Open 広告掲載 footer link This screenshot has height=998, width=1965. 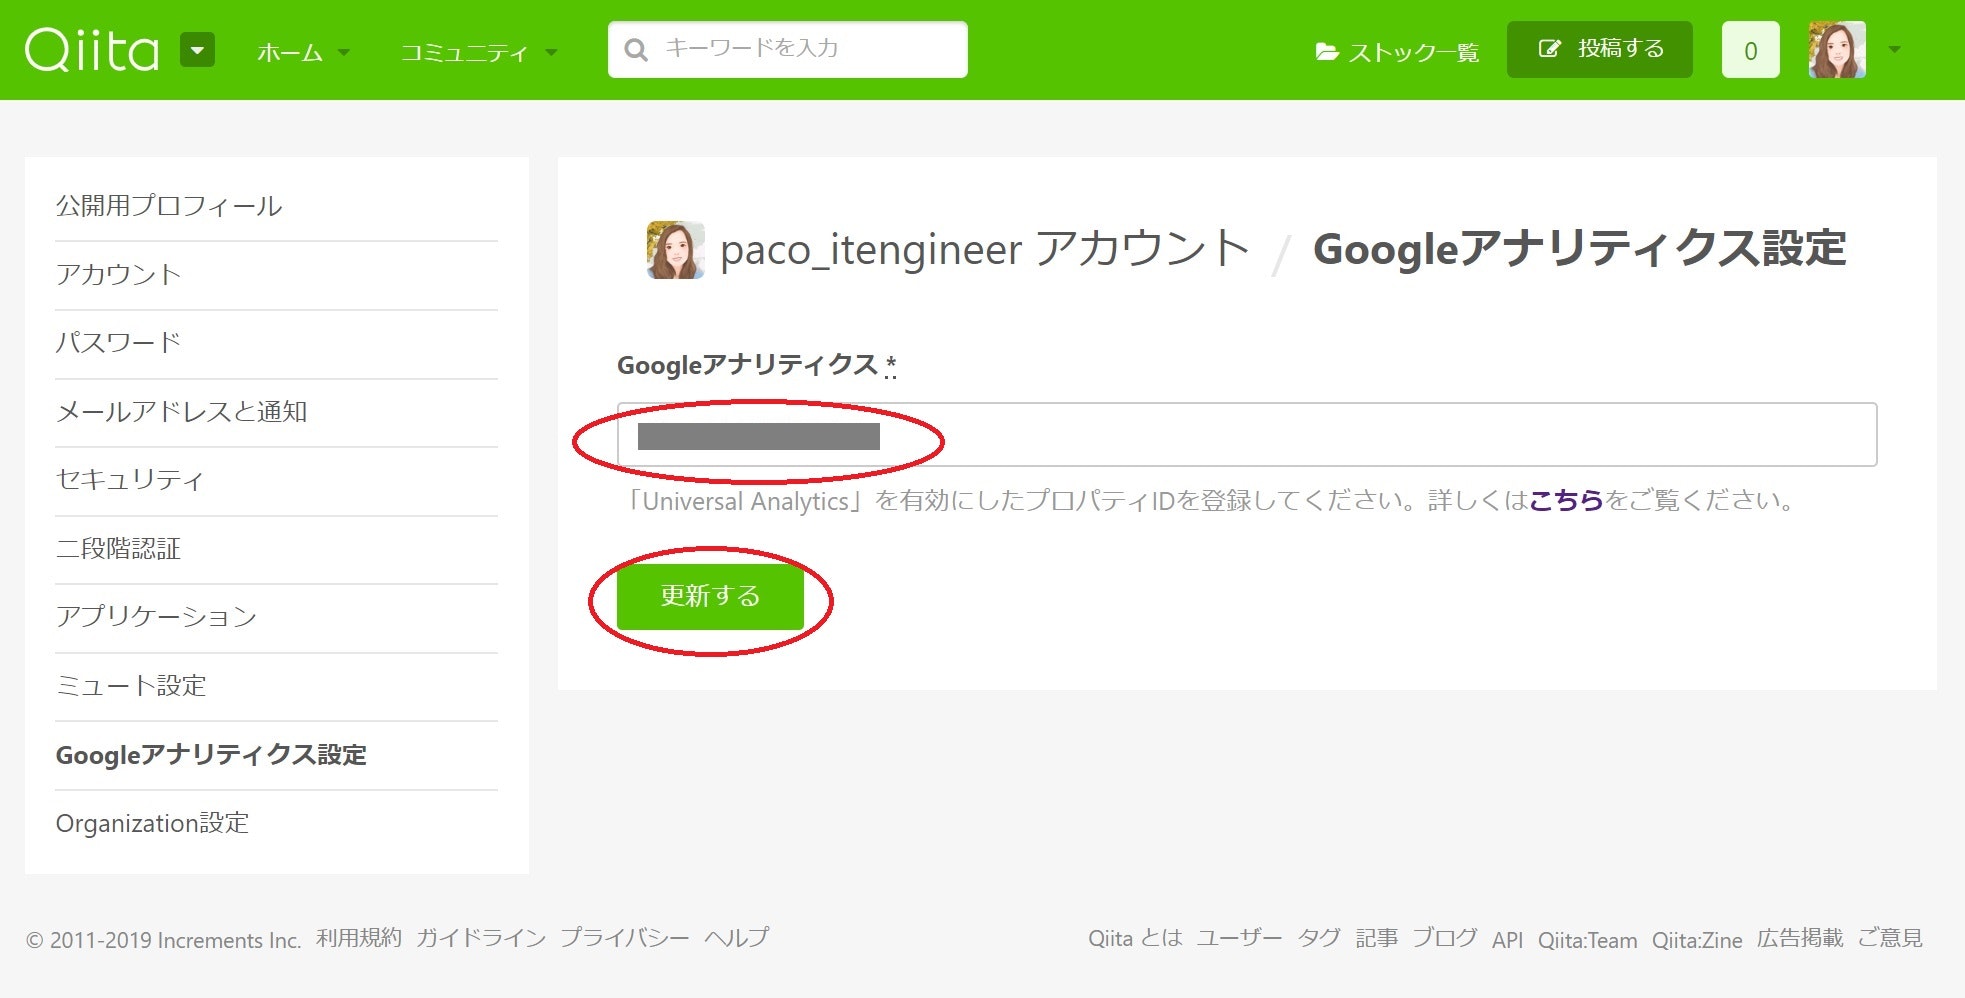[x=1800, y=939]
